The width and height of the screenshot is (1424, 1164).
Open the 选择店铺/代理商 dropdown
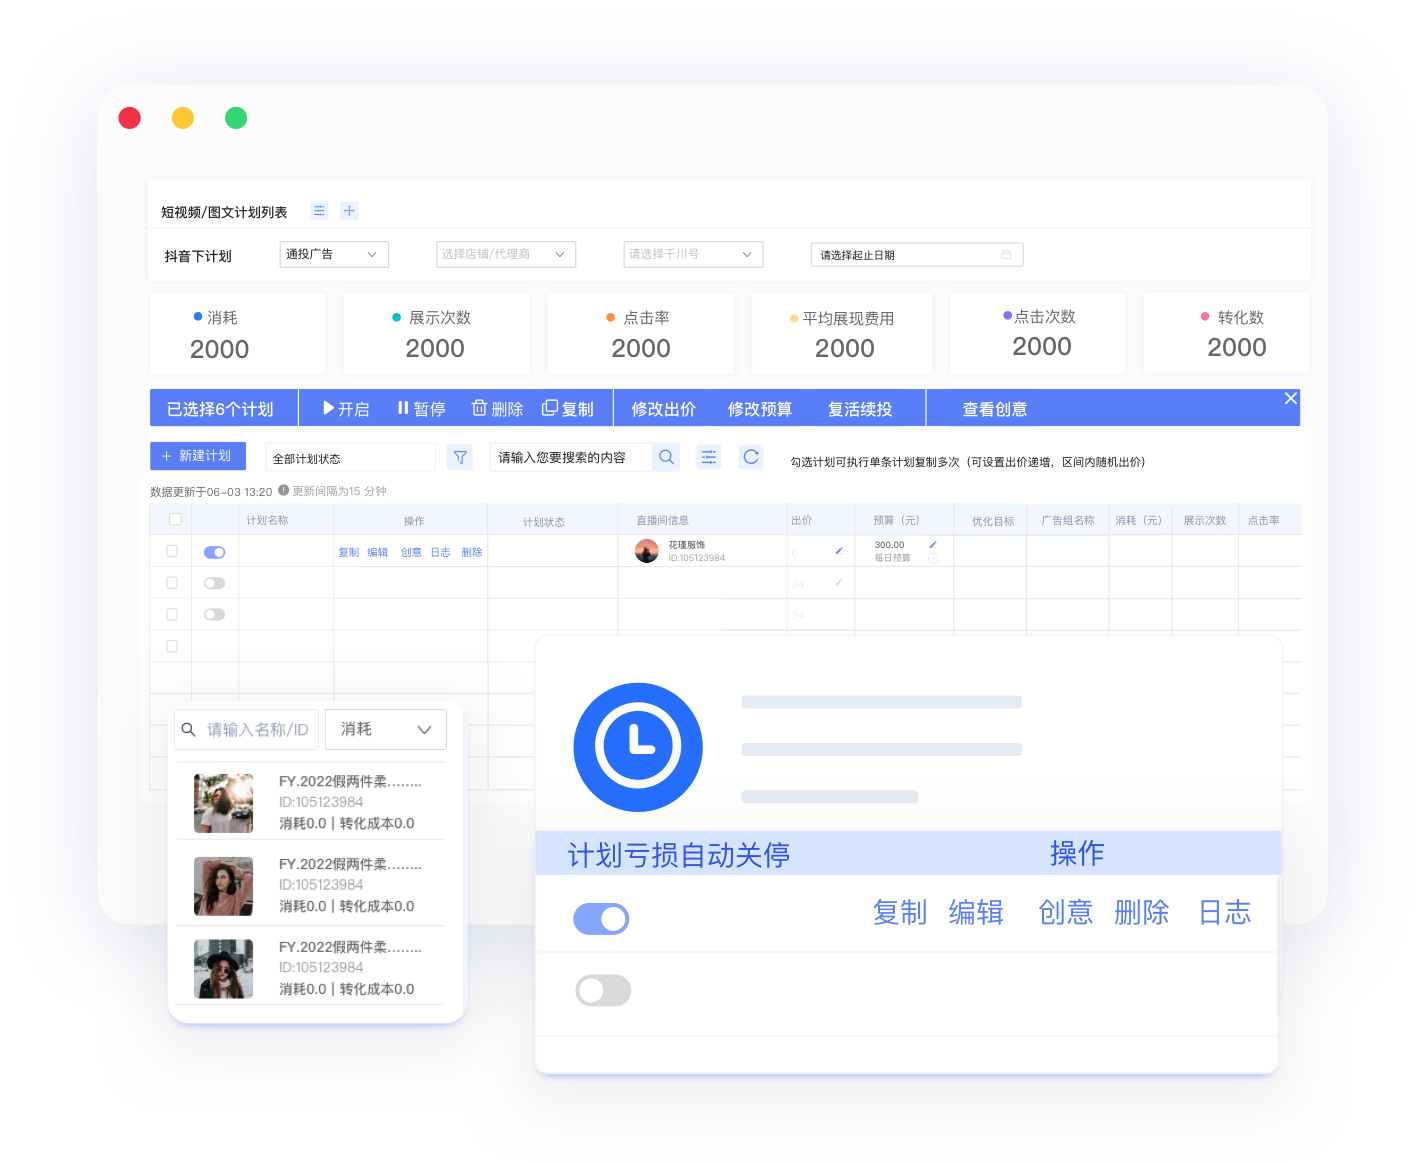[x=505, y=254]
